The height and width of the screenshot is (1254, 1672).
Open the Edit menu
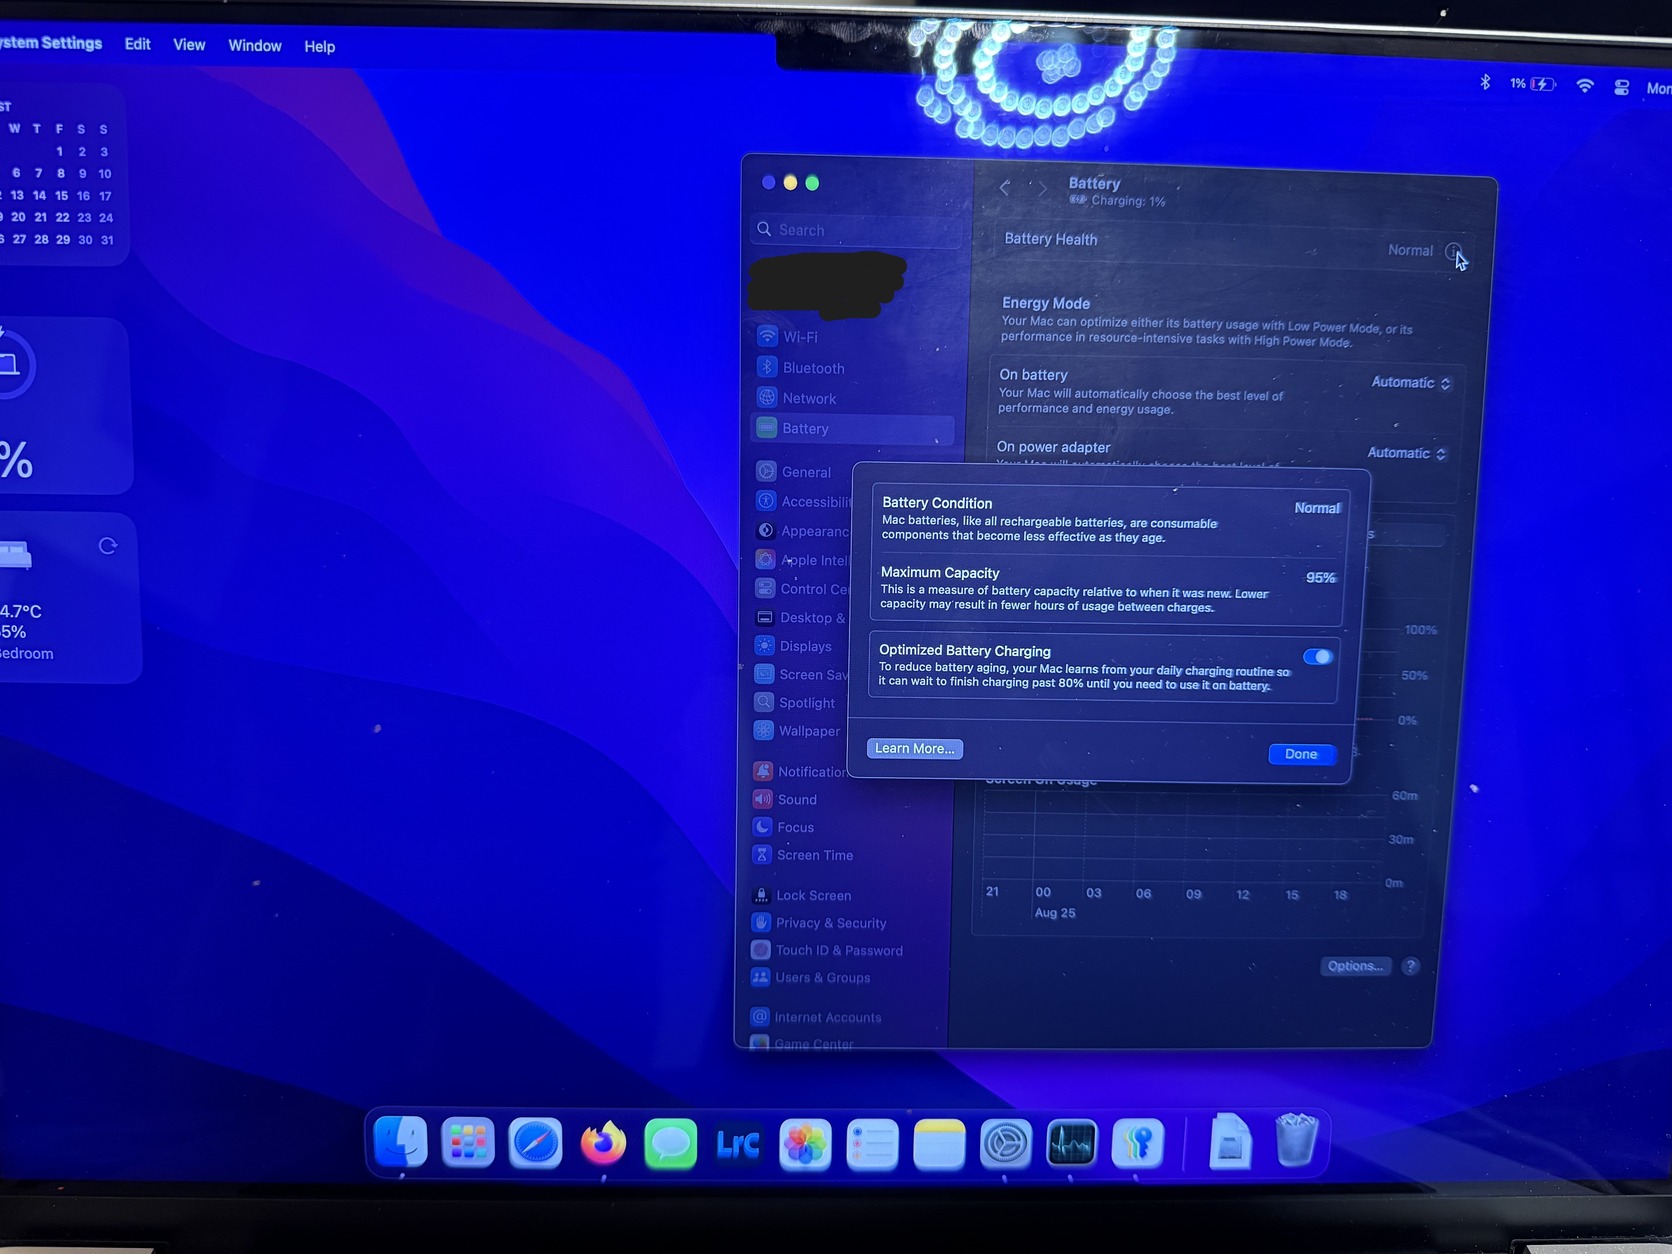[138, 44]
